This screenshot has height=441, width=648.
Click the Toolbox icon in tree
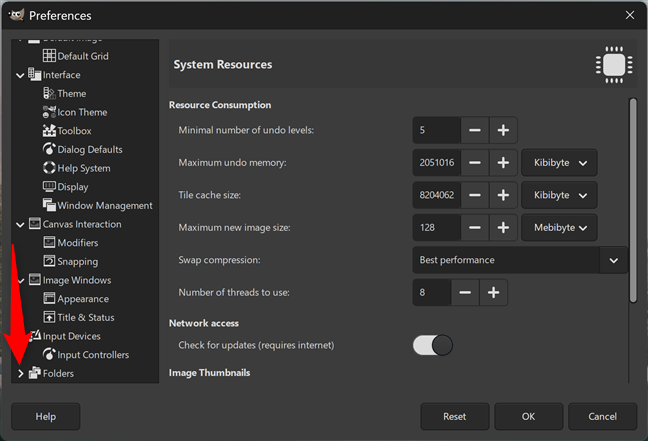point(49,131)
